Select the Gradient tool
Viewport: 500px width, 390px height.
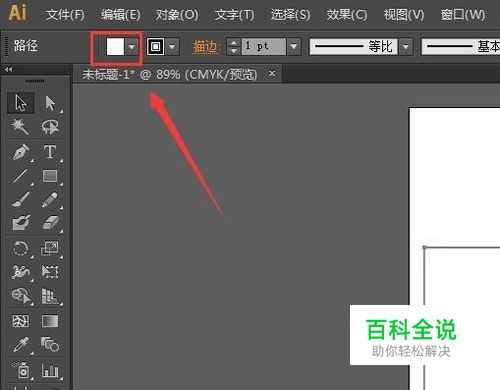[50, 321]
